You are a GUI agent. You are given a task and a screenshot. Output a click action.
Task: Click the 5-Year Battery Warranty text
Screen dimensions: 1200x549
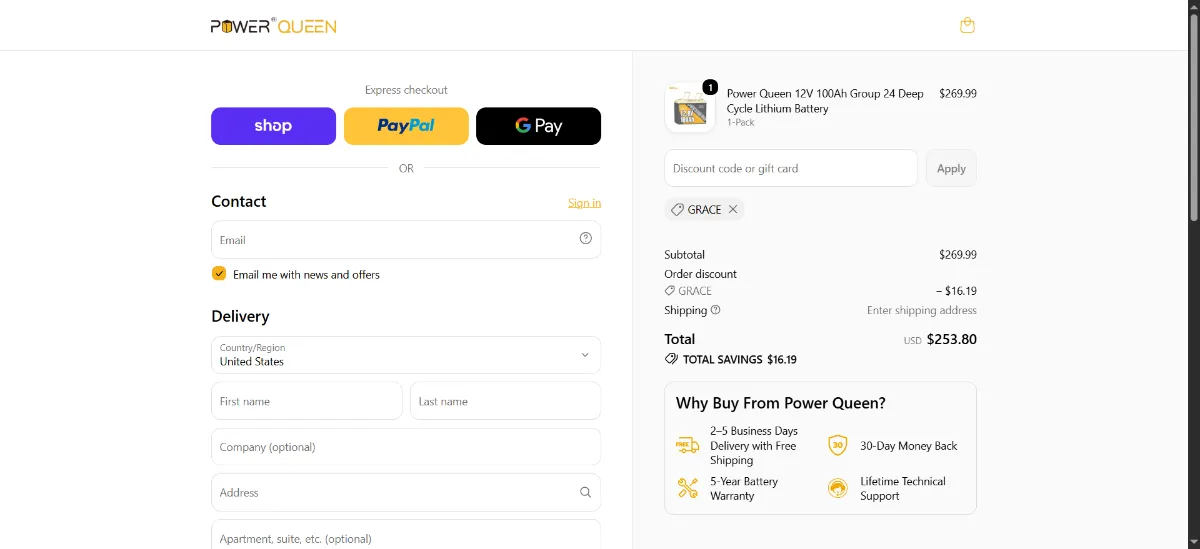[744, 488]
